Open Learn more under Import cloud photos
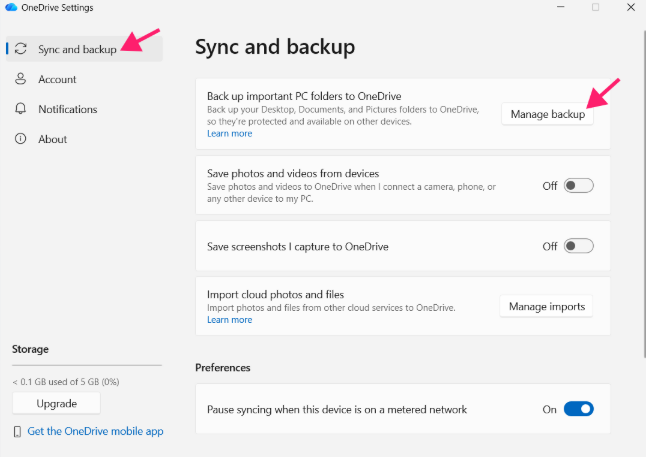Screen dimensions: 646x457 (229, 320)
